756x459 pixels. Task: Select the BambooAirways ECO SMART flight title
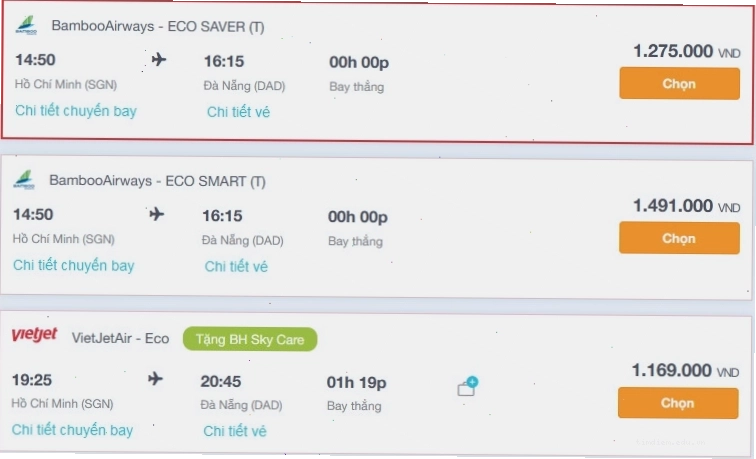click(x=157, y=181)
